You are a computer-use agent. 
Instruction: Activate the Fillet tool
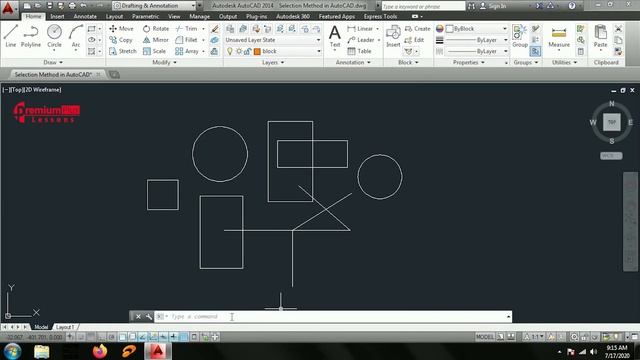(186, 40)
